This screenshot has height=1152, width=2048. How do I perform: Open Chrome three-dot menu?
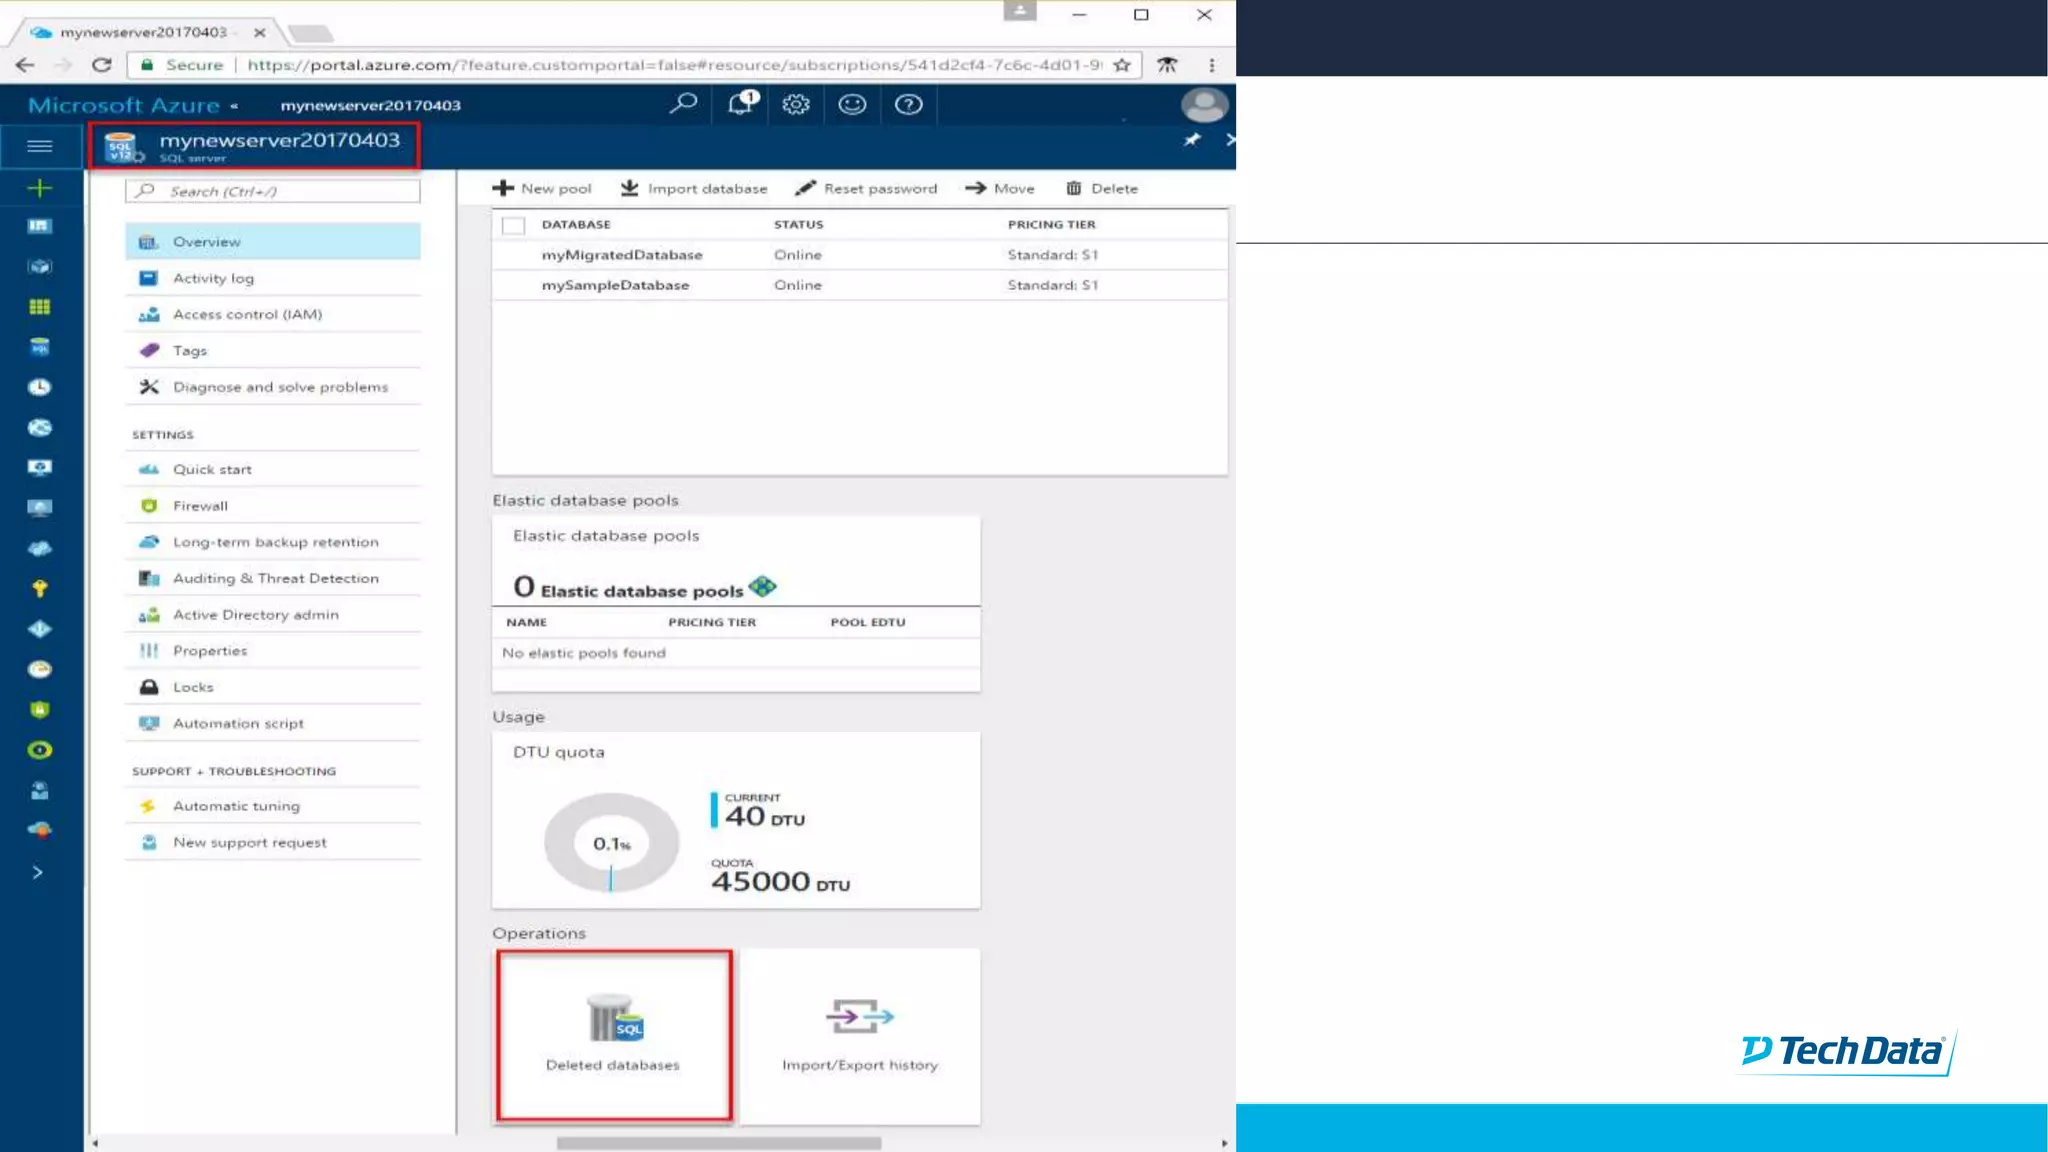click(x=1212, y=65)
